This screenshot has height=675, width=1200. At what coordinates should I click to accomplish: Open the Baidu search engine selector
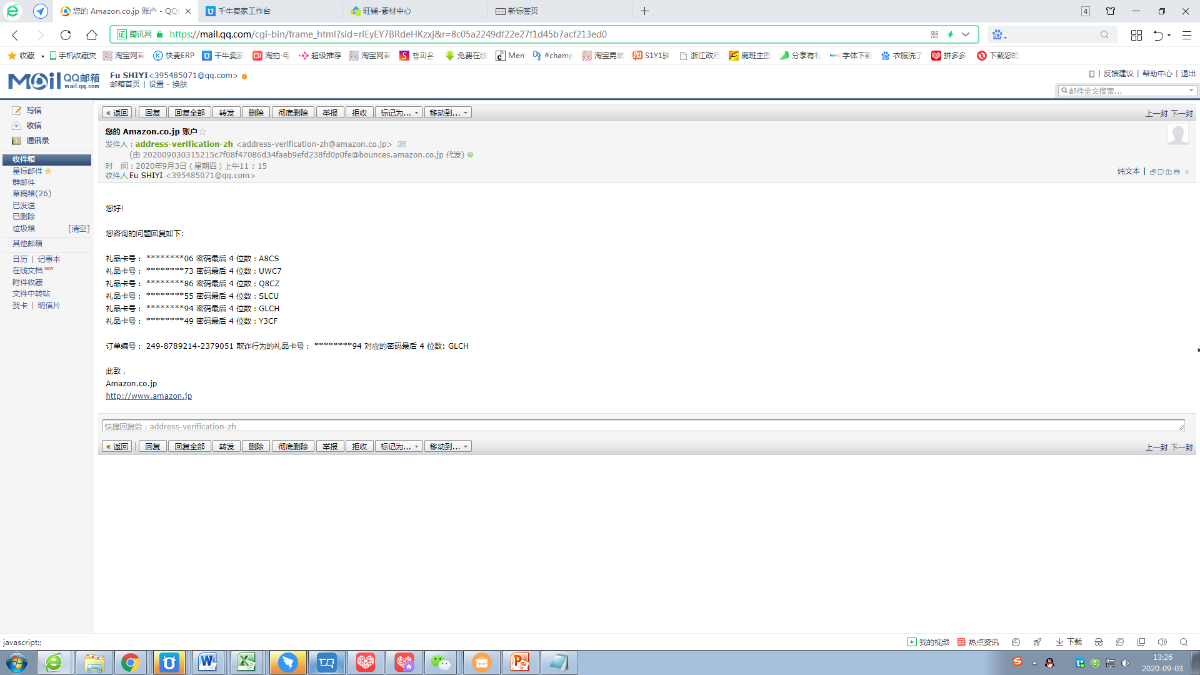click(x=998, y=34)
